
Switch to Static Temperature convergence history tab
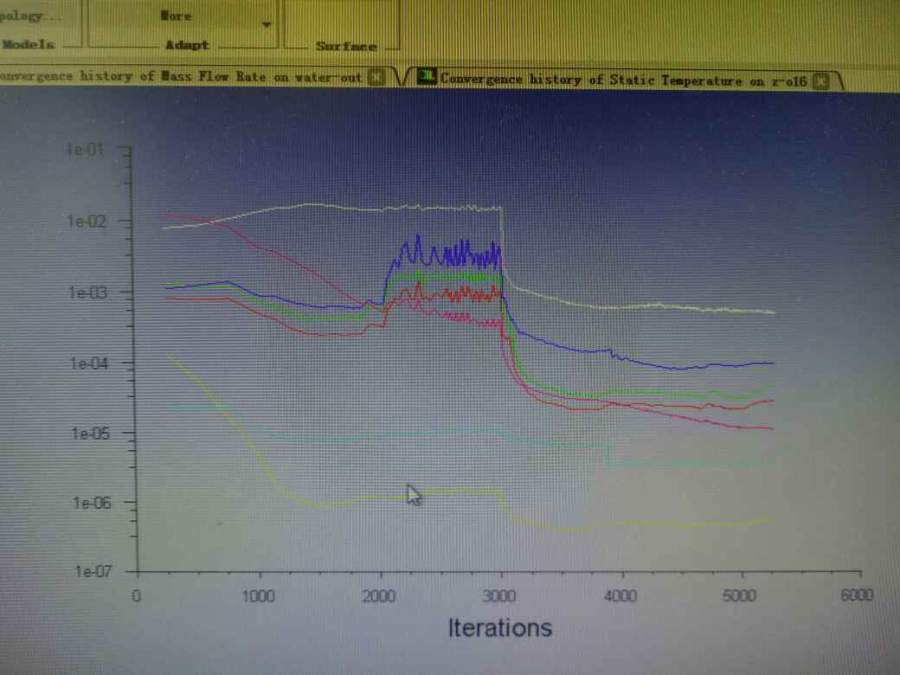point(623,80)
